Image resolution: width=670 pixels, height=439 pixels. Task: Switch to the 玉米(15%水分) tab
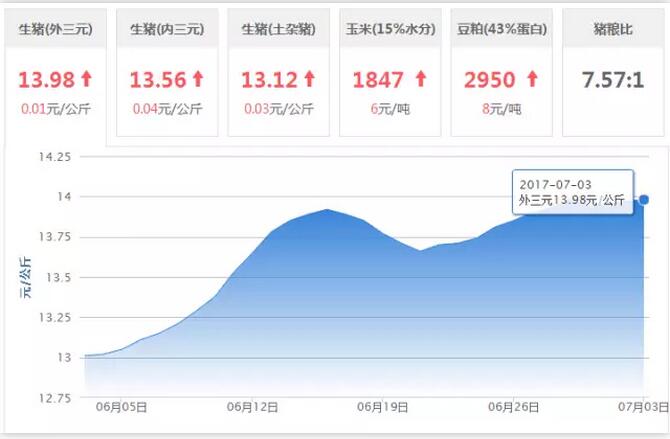pos(389,29)
